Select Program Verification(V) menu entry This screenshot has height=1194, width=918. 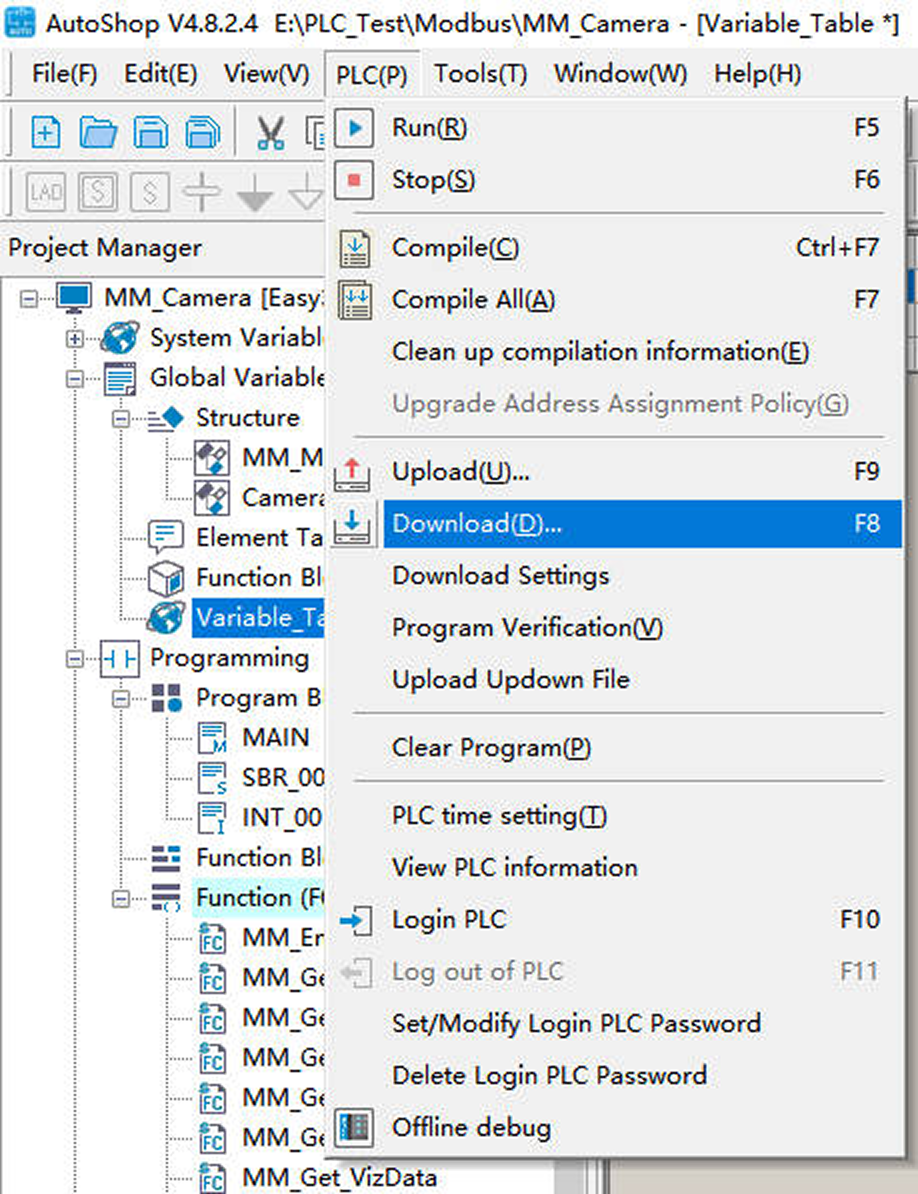[617, 627]
